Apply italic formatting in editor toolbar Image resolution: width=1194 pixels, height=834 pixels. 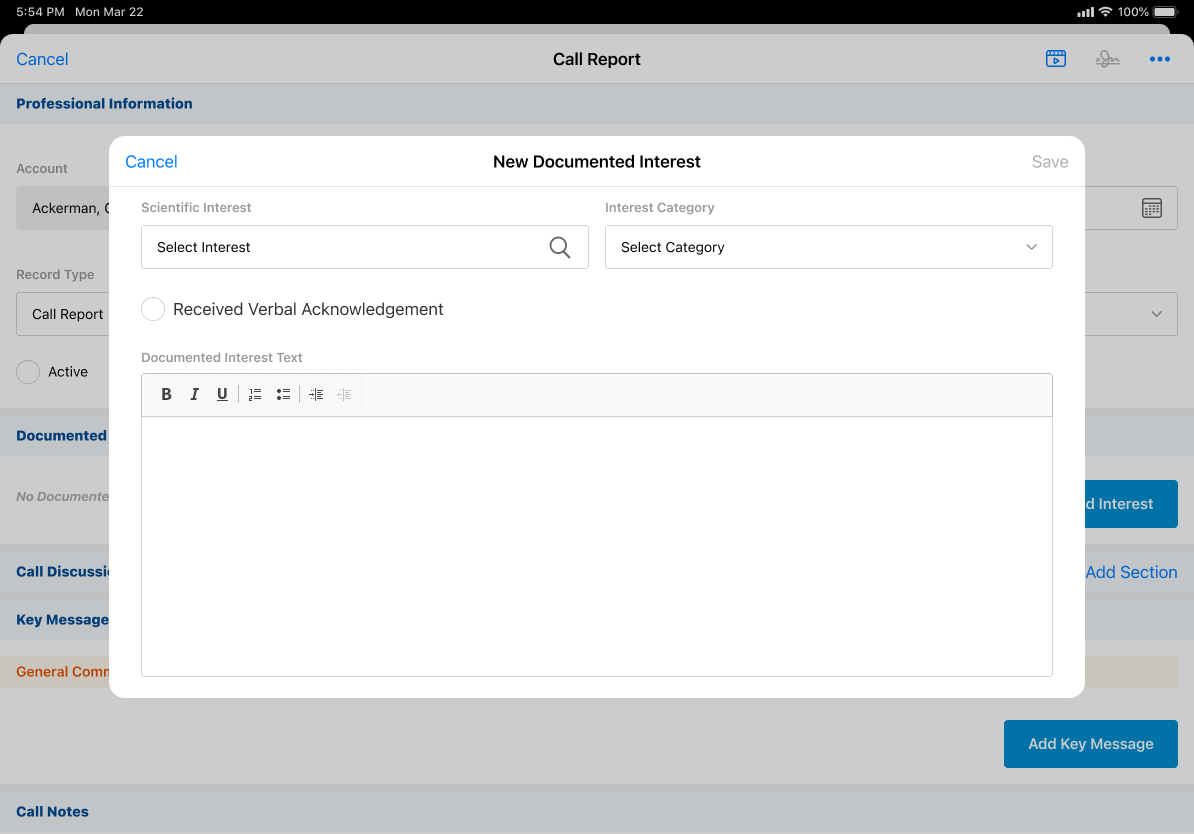(195, 394)
